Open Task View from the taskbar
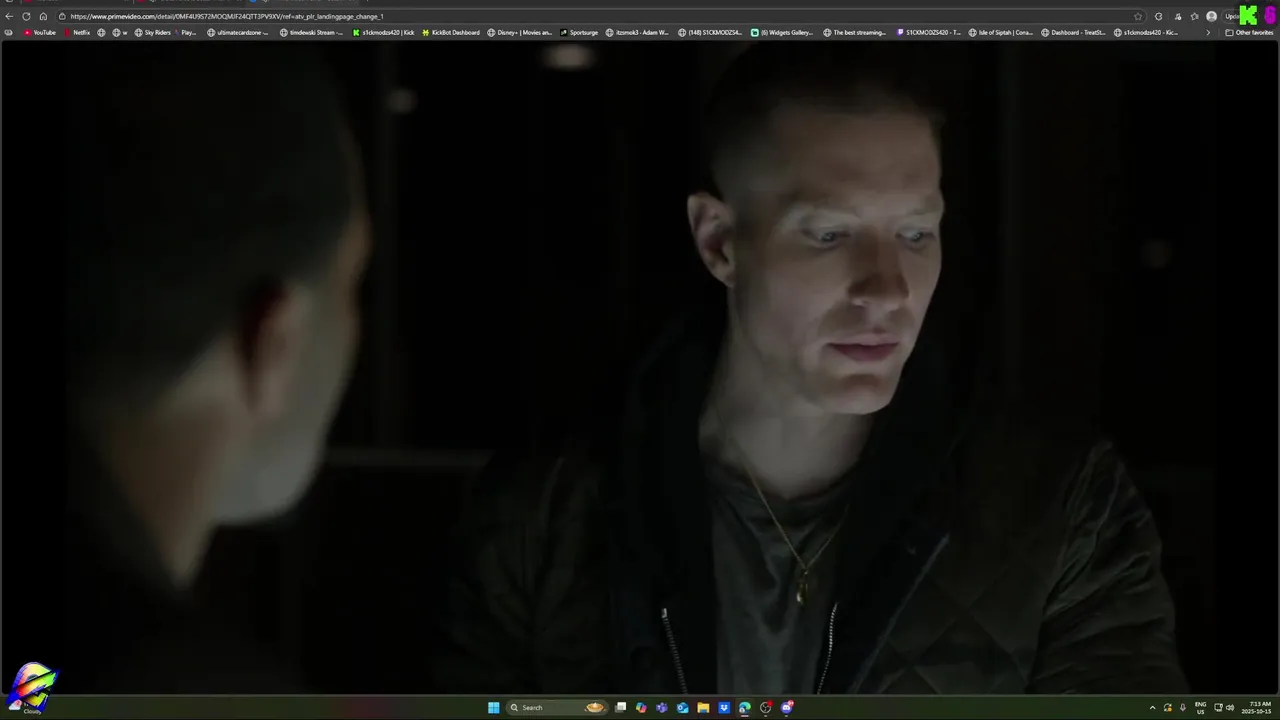The image size is (1280, 720). point(621,707)
